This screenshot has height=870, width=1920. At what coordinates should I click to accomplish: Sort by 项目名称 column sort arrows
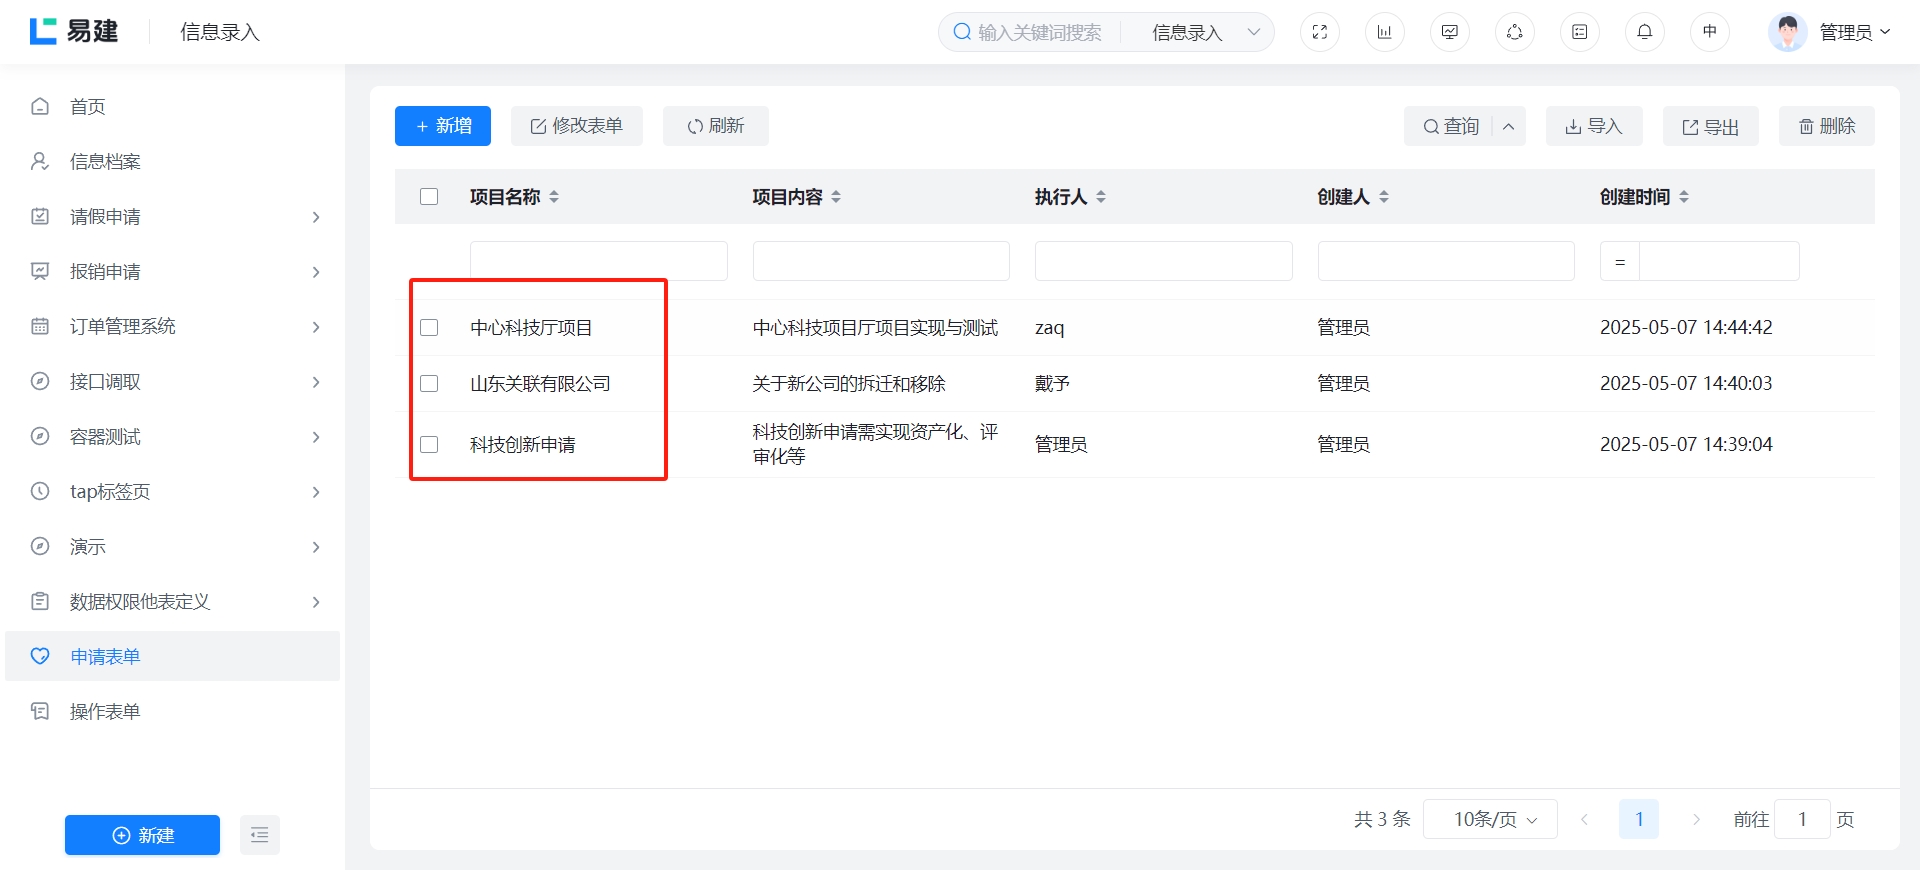point(554,197)
